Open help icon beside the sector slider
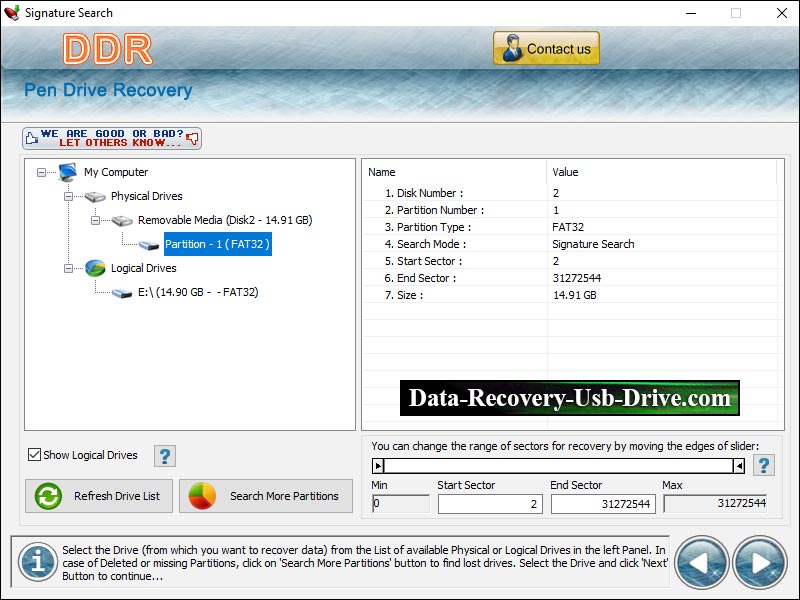Image resolution: width=800 pixels, height=600 pixels. coord(764,465)
